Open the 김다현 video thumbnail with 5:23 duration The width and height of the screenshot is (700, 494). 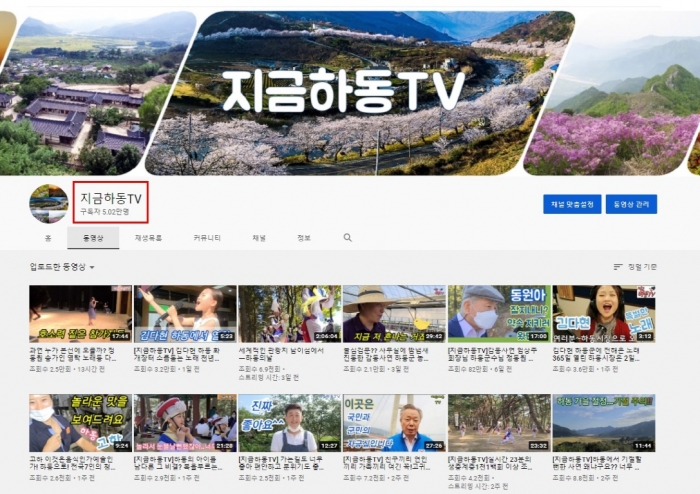click(x=185, y=314)
